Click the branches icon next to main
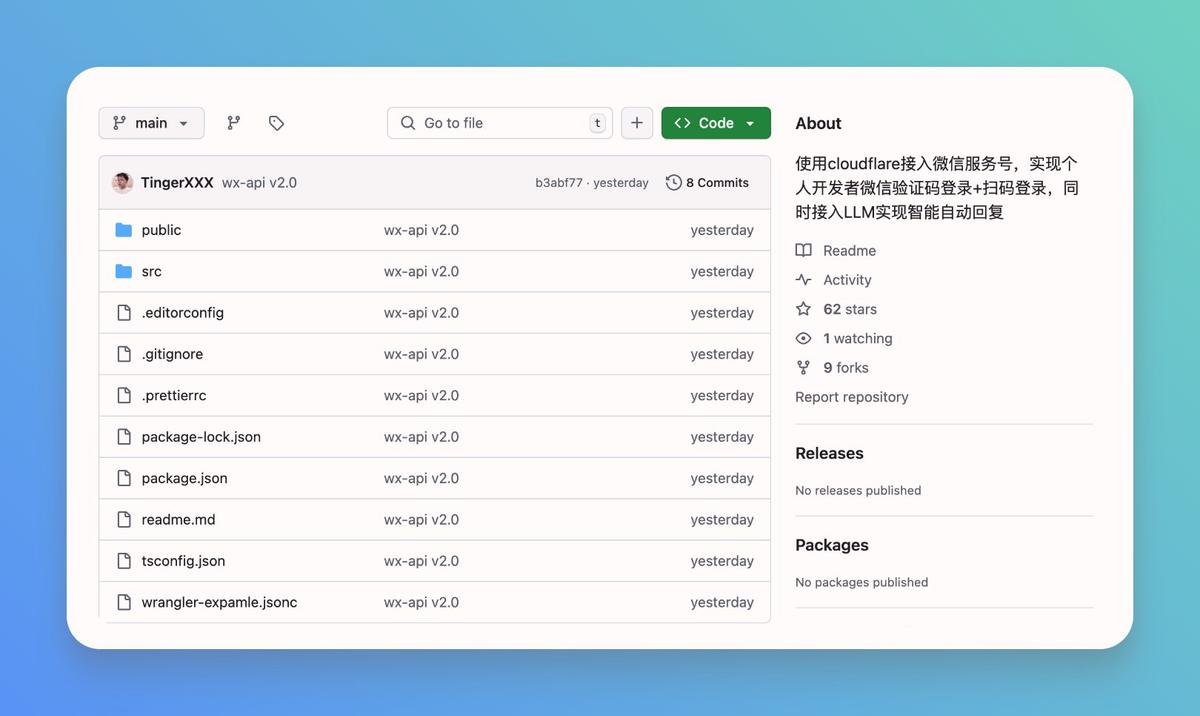The height and width of the screenshot is (716, 1200). click(x=234, y=123)
